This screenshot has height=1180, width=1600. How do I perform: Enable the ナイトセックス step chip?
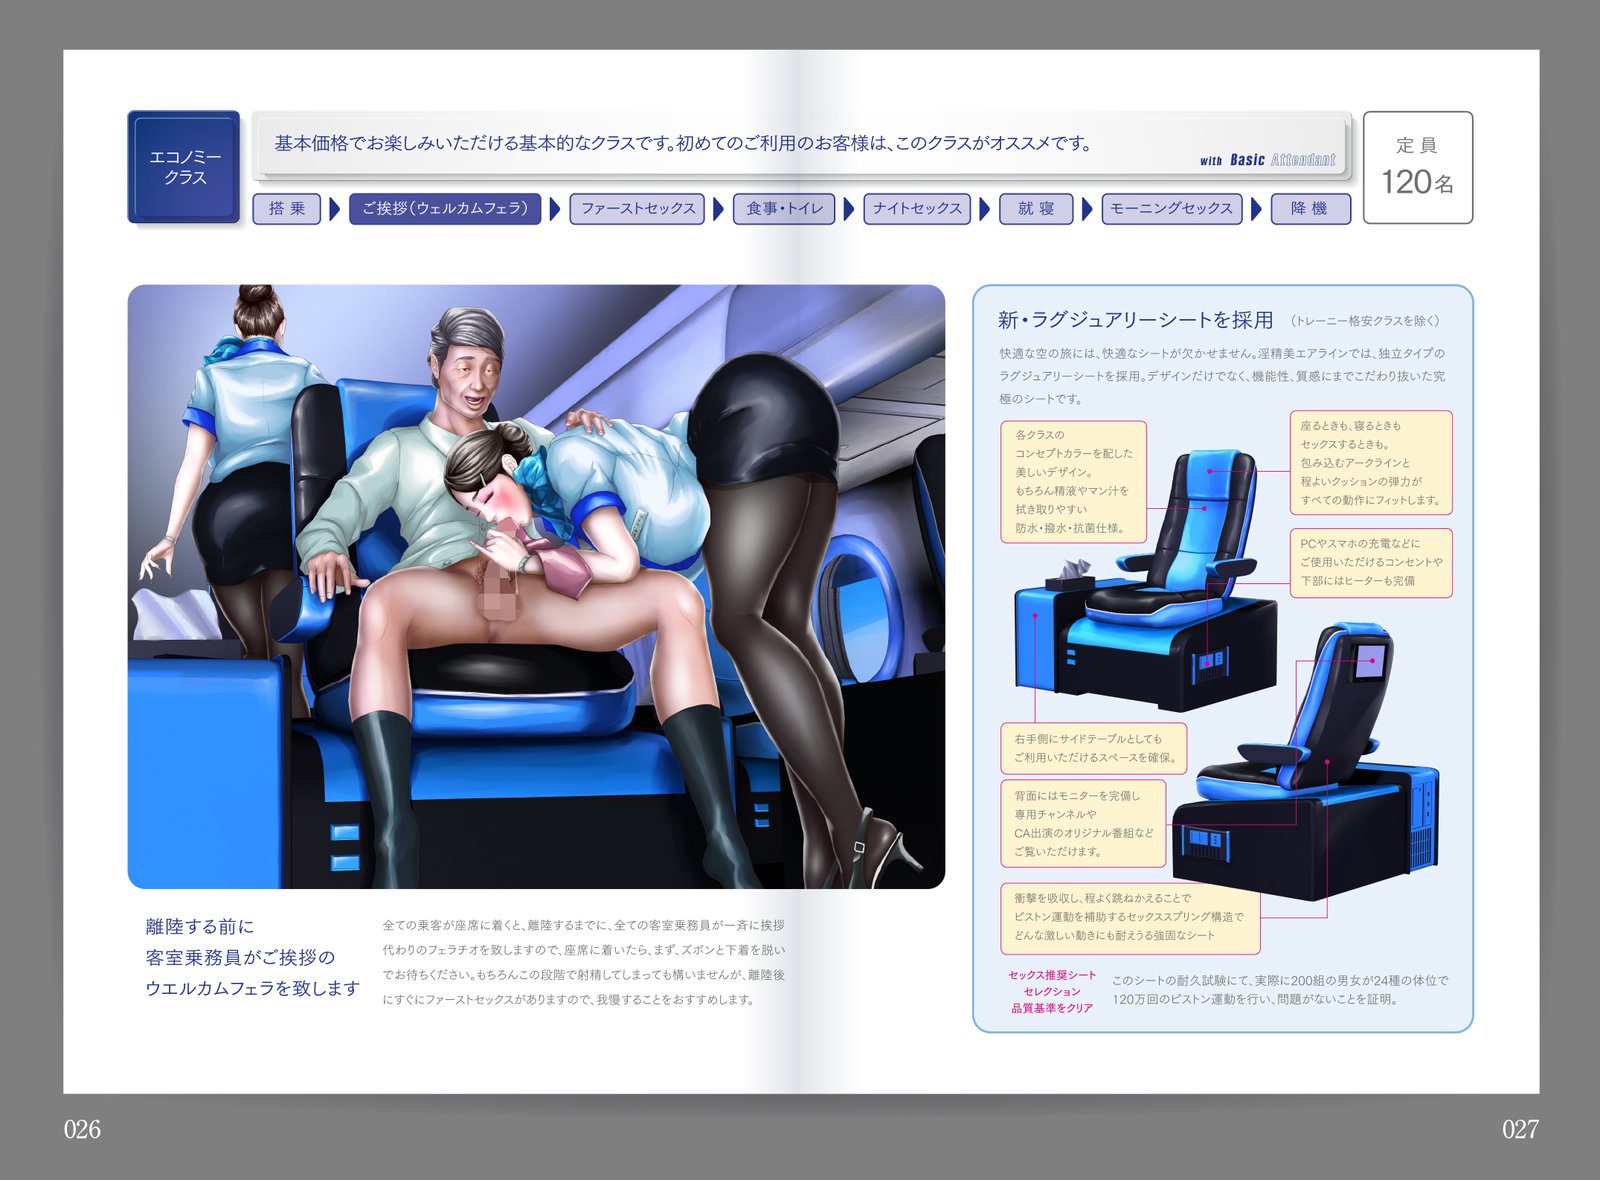(x=915, y=210)
